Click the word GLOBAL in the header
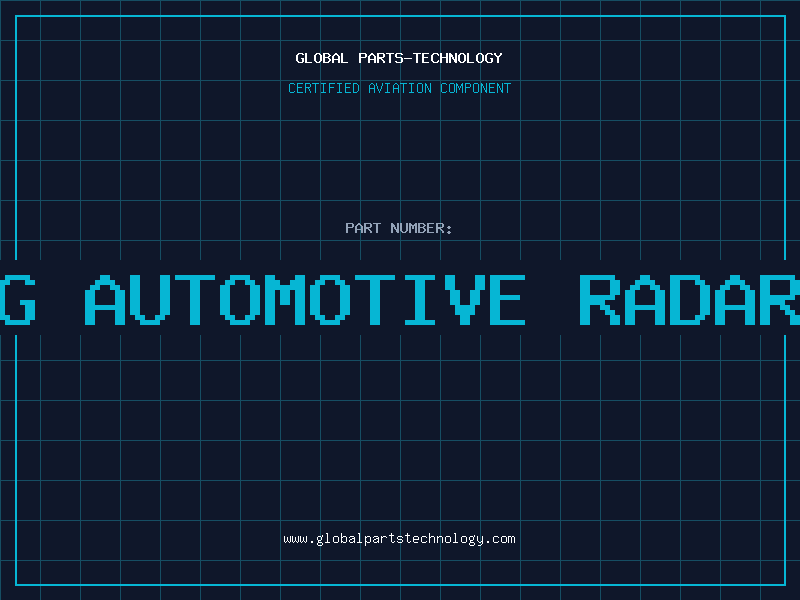Image resolution: width=800 pixels, height=600 pixels. tap(322, 58)
